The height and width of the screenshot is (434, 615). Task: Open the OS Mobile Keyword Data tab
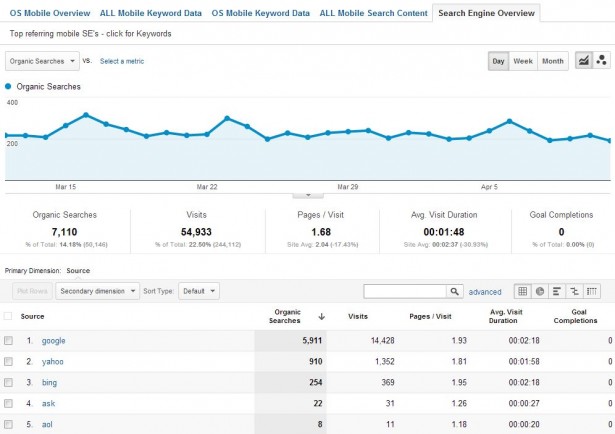point(260,13)
